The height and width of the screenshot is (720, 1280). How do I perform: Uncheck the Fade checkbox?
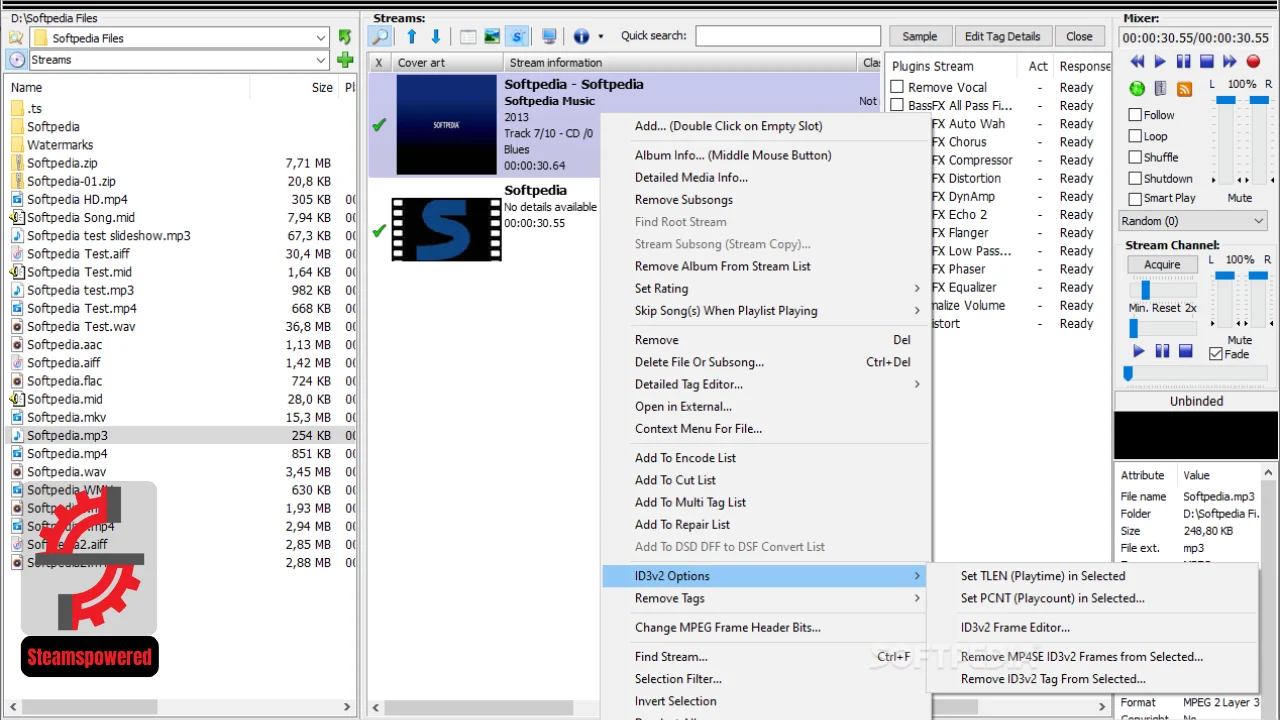[x=1216, y=354]
